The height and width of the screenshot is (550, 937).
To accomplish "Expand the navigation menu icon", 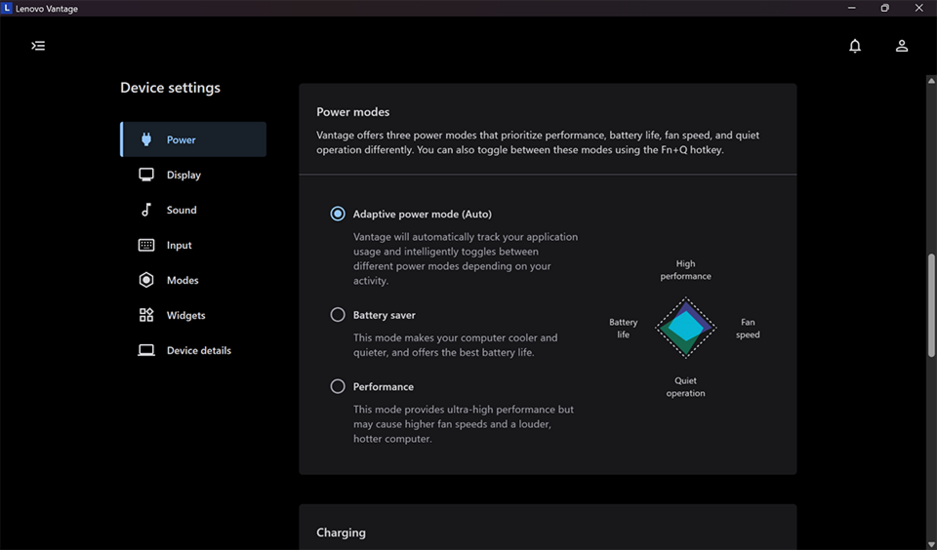I will pyautogui.click(x=38, y=46).
